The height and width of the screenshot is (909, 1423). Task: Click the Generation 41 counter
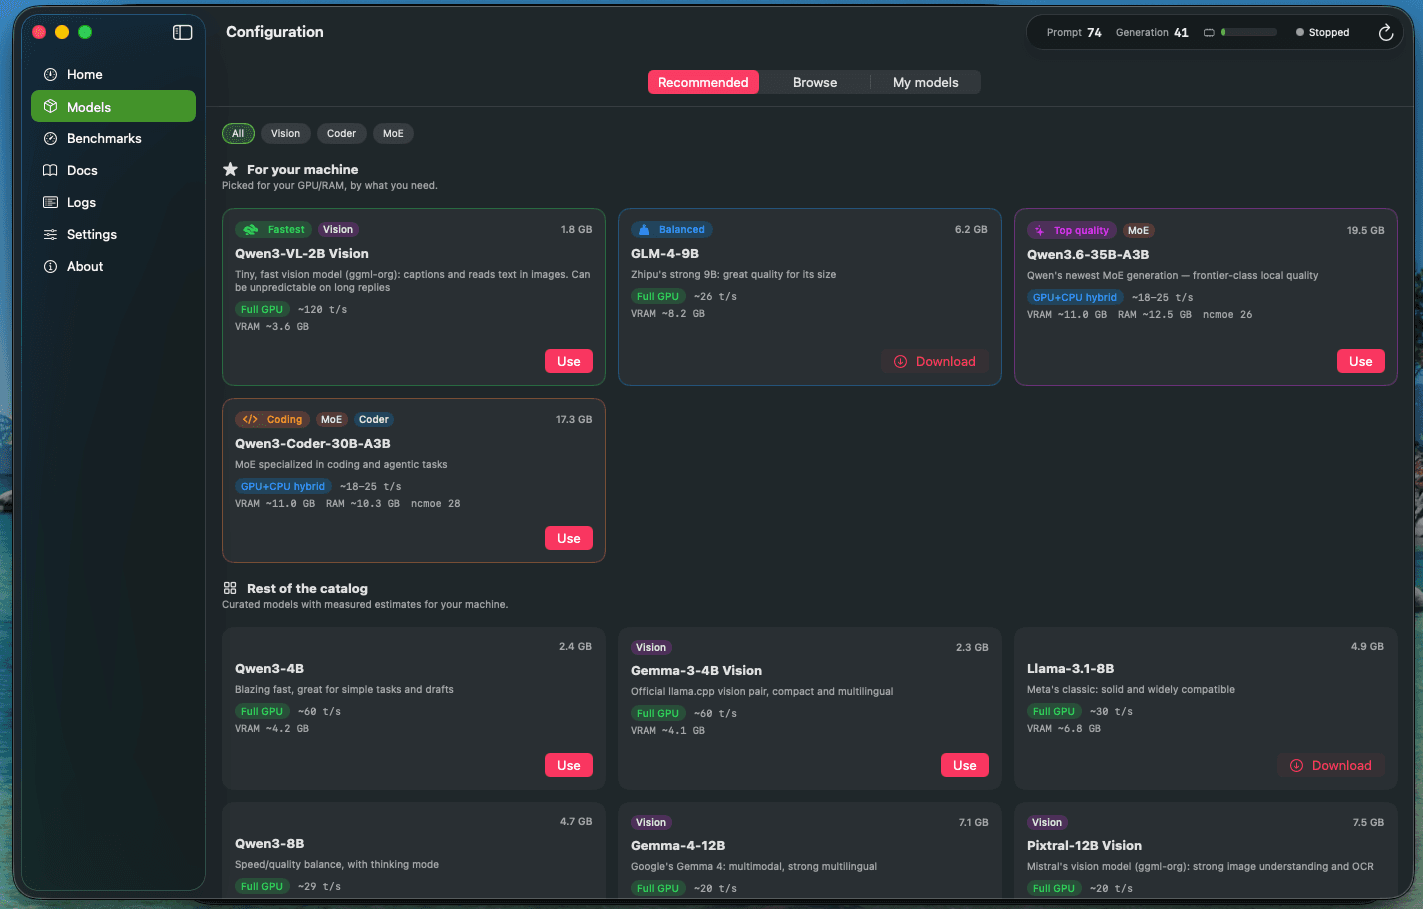coord(1152,32)
